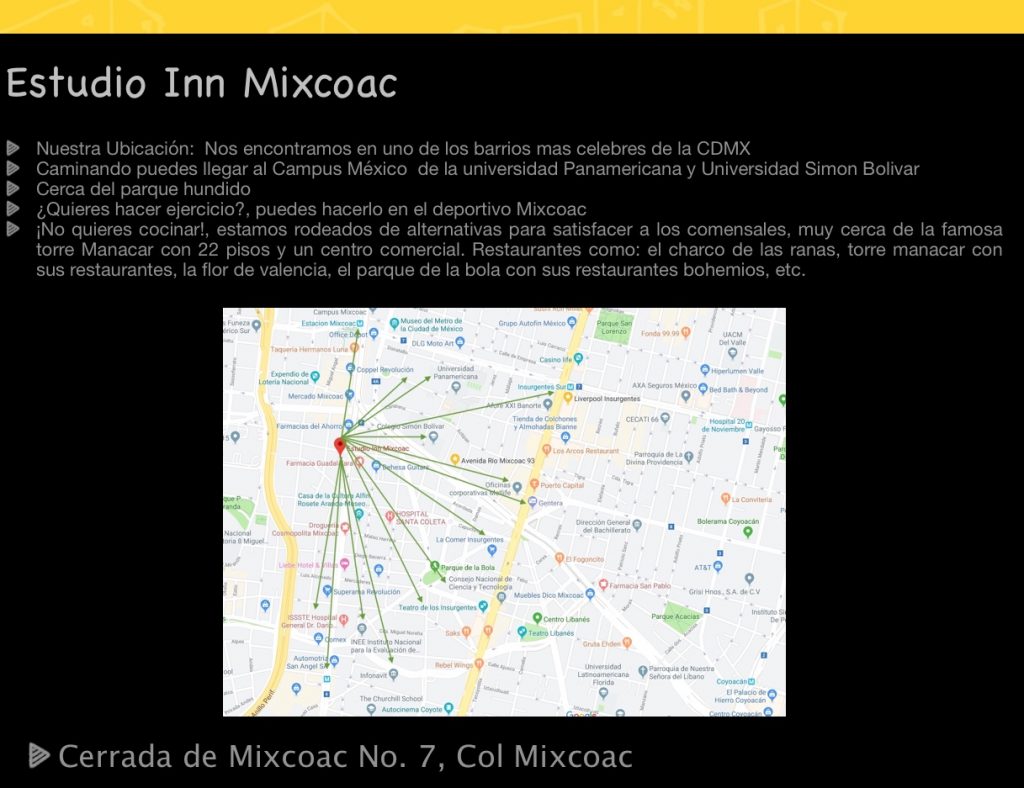Select the Puerto Capital restaurant pin
Image resolution: width=1024 pixels, height=788 pixels.
(x=534, y=484)
